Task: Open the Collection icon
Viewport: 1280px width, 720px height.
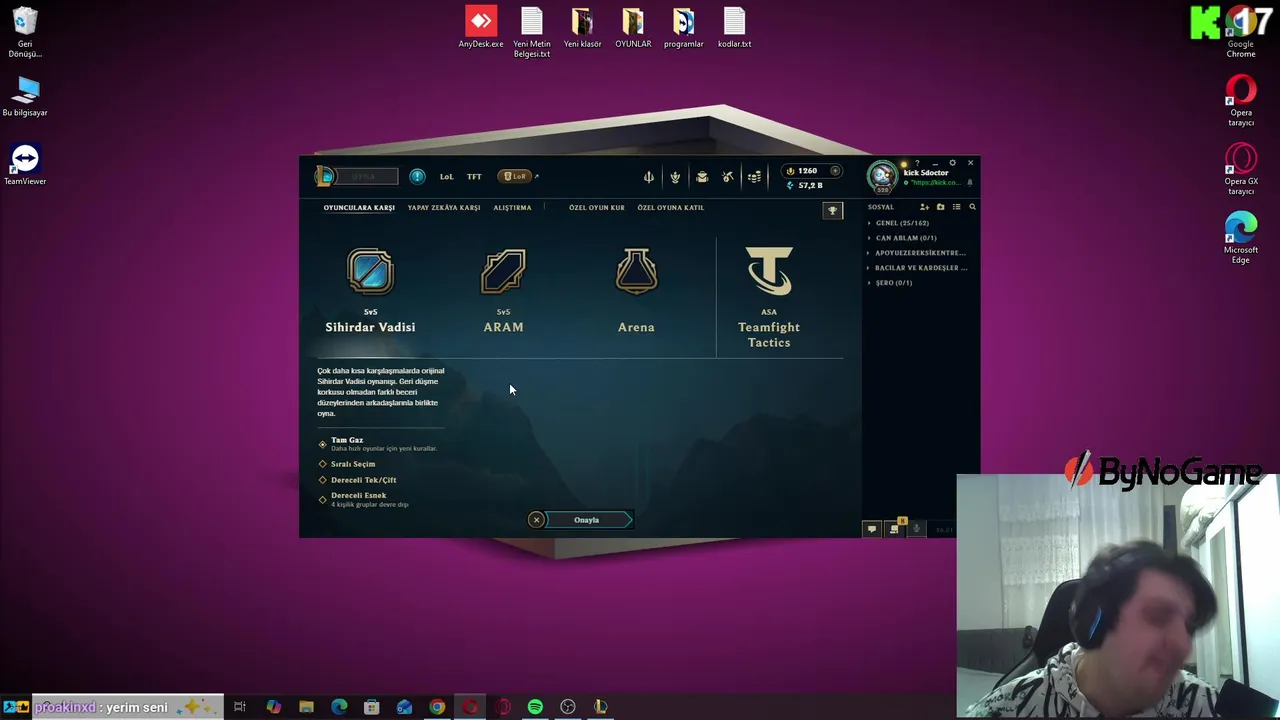Action: coord(702,177)
